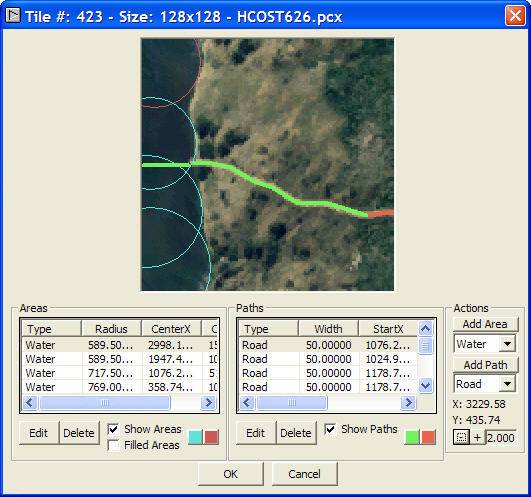This screenshot has width=531, height=497.
Task: Click the green path color swatch
Action: 412,437
